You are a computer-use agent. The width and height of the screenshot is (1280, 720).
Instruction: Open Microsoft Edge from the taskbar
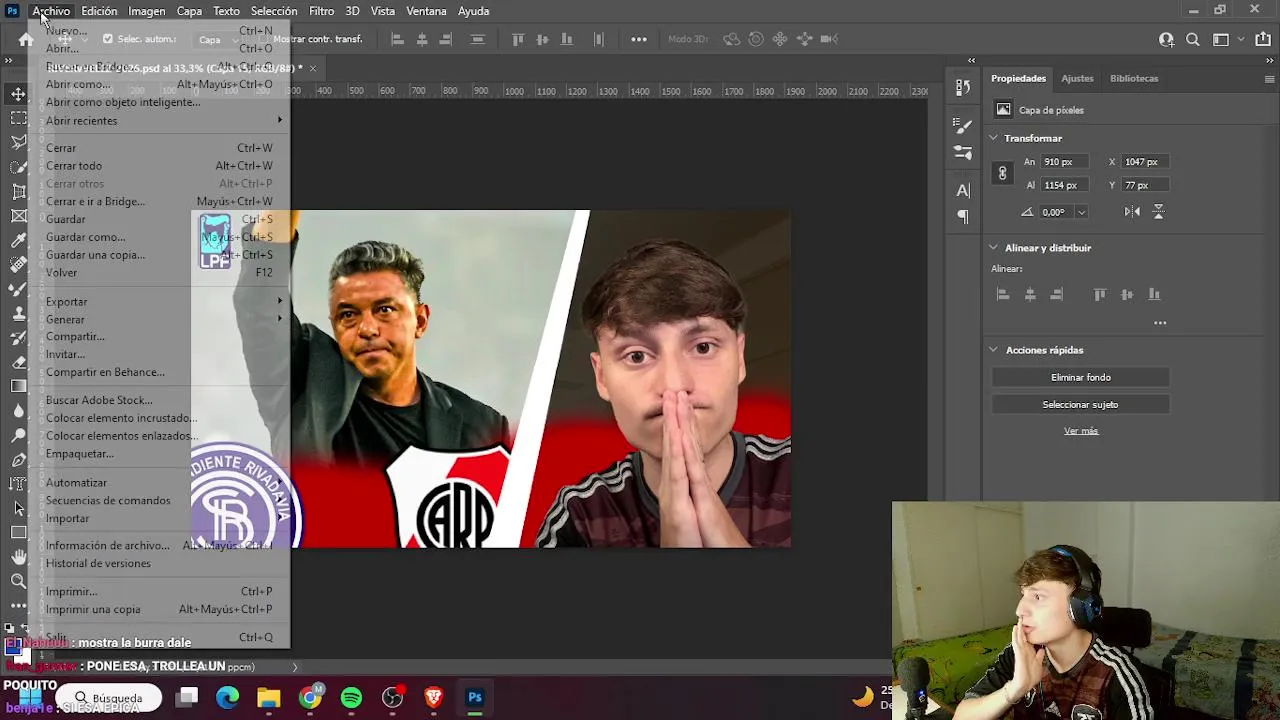point(228,697)
